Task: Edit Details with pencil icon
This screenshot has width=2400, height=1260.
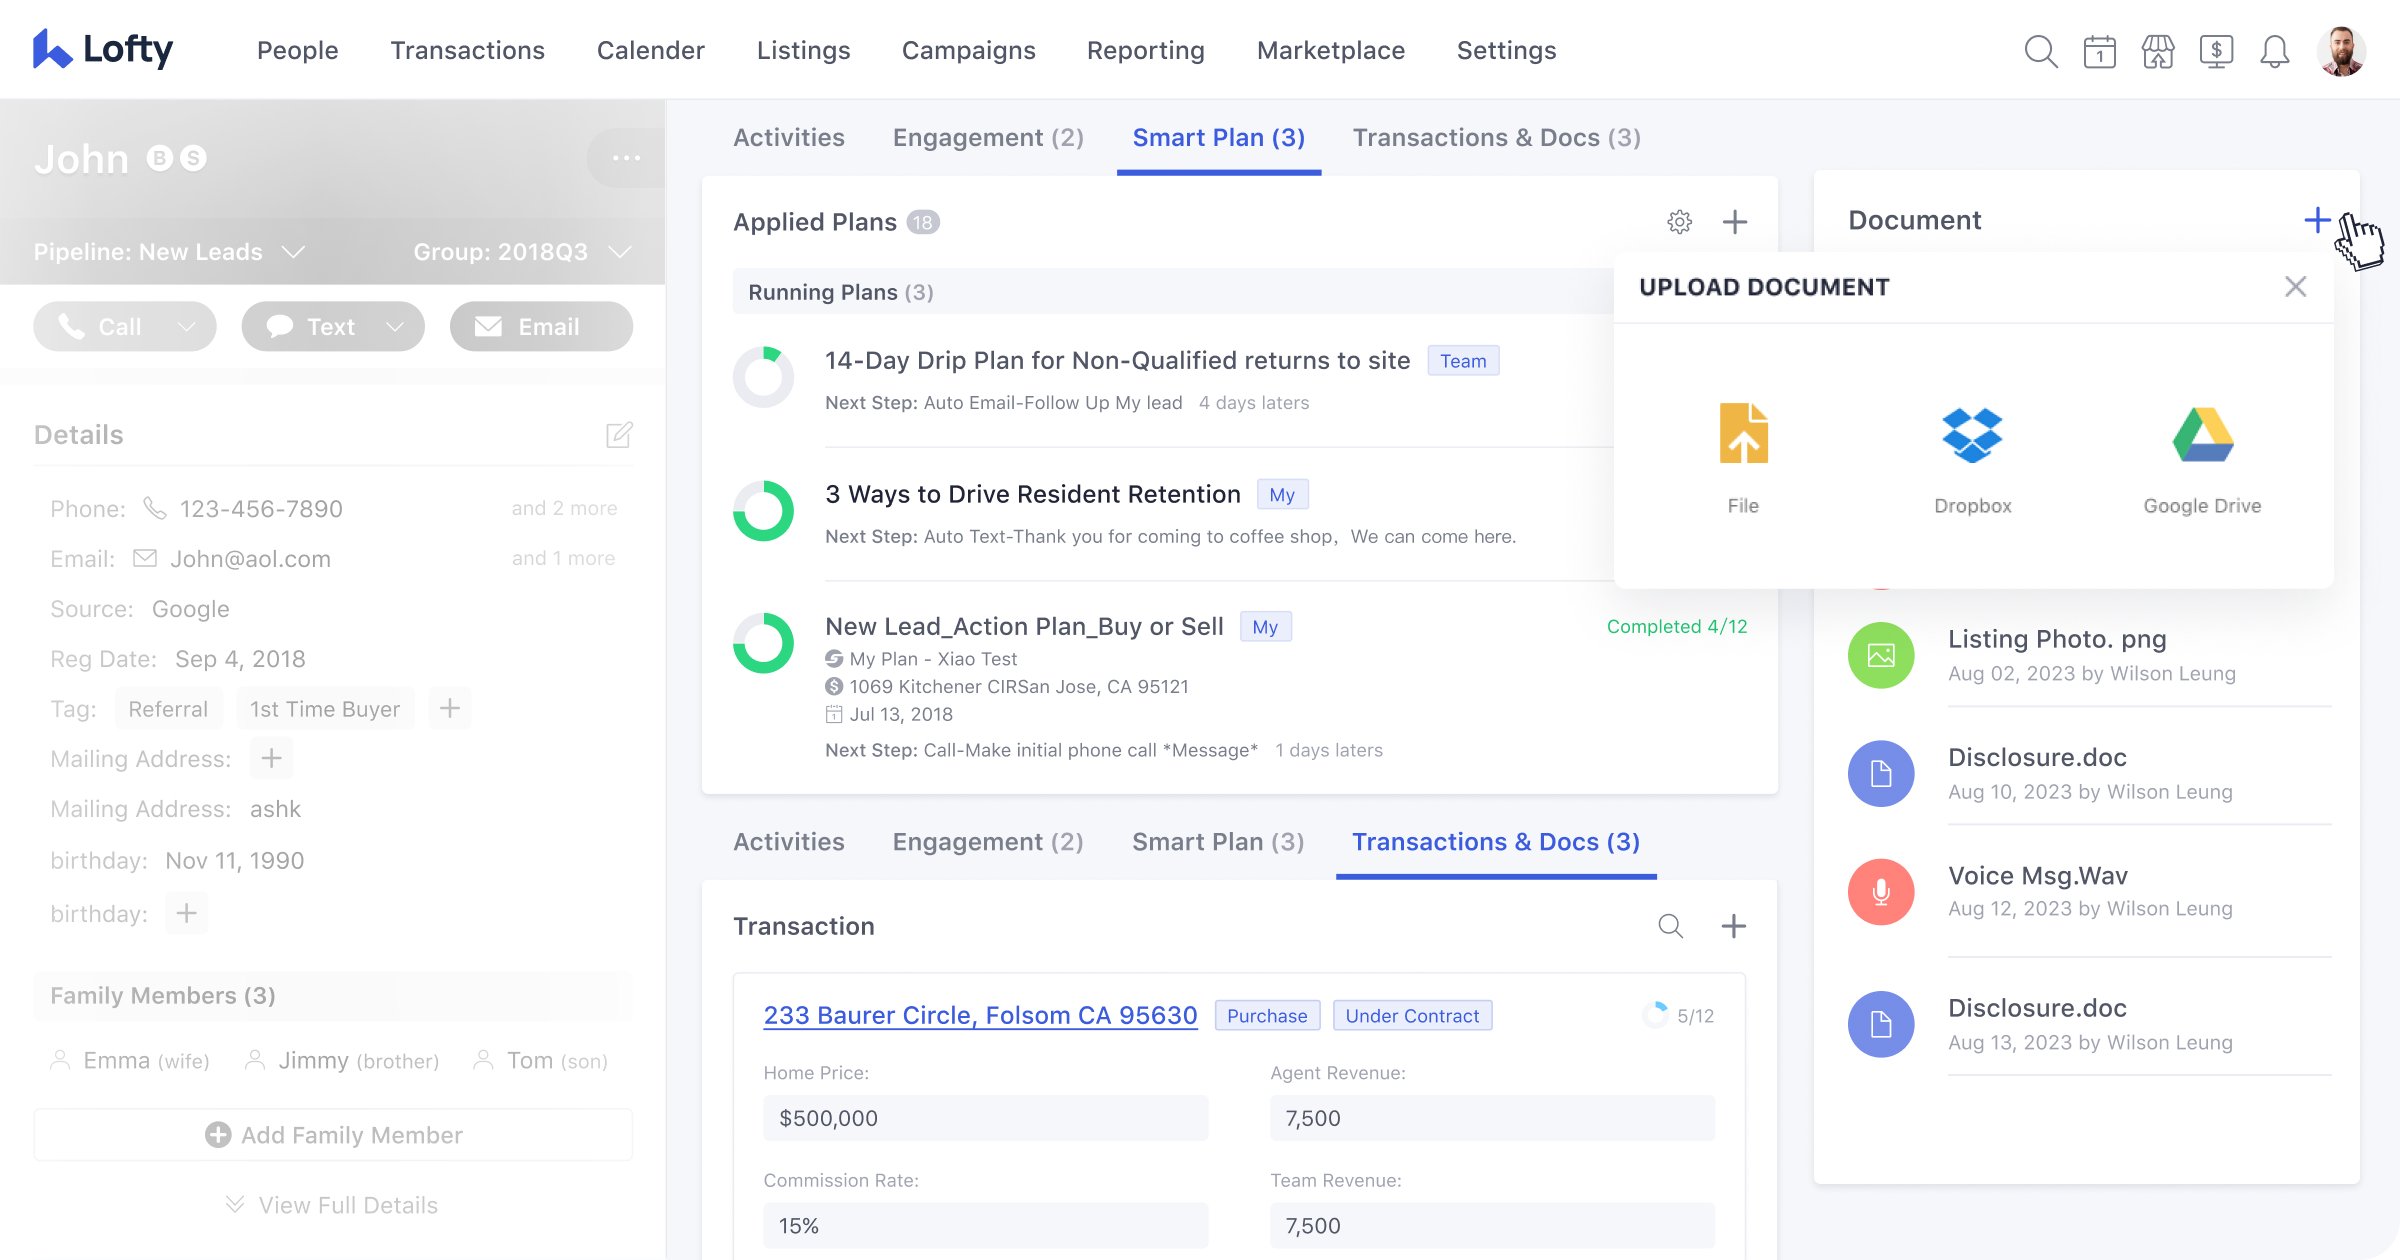Action: pyautogui.click(x=619, y=435)
